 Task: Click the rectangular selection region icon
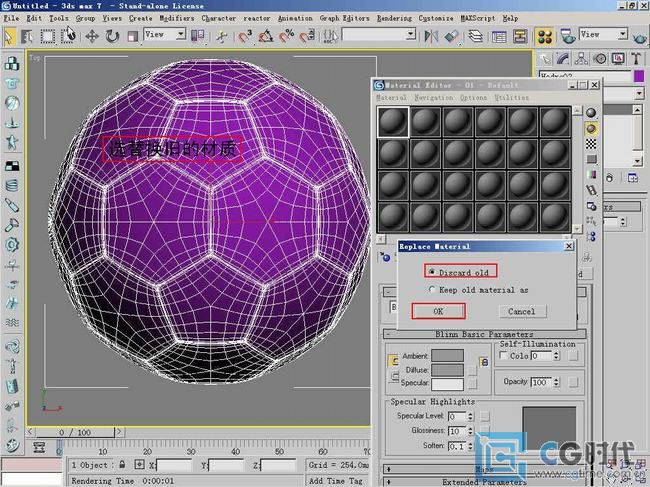click(47, 36)
